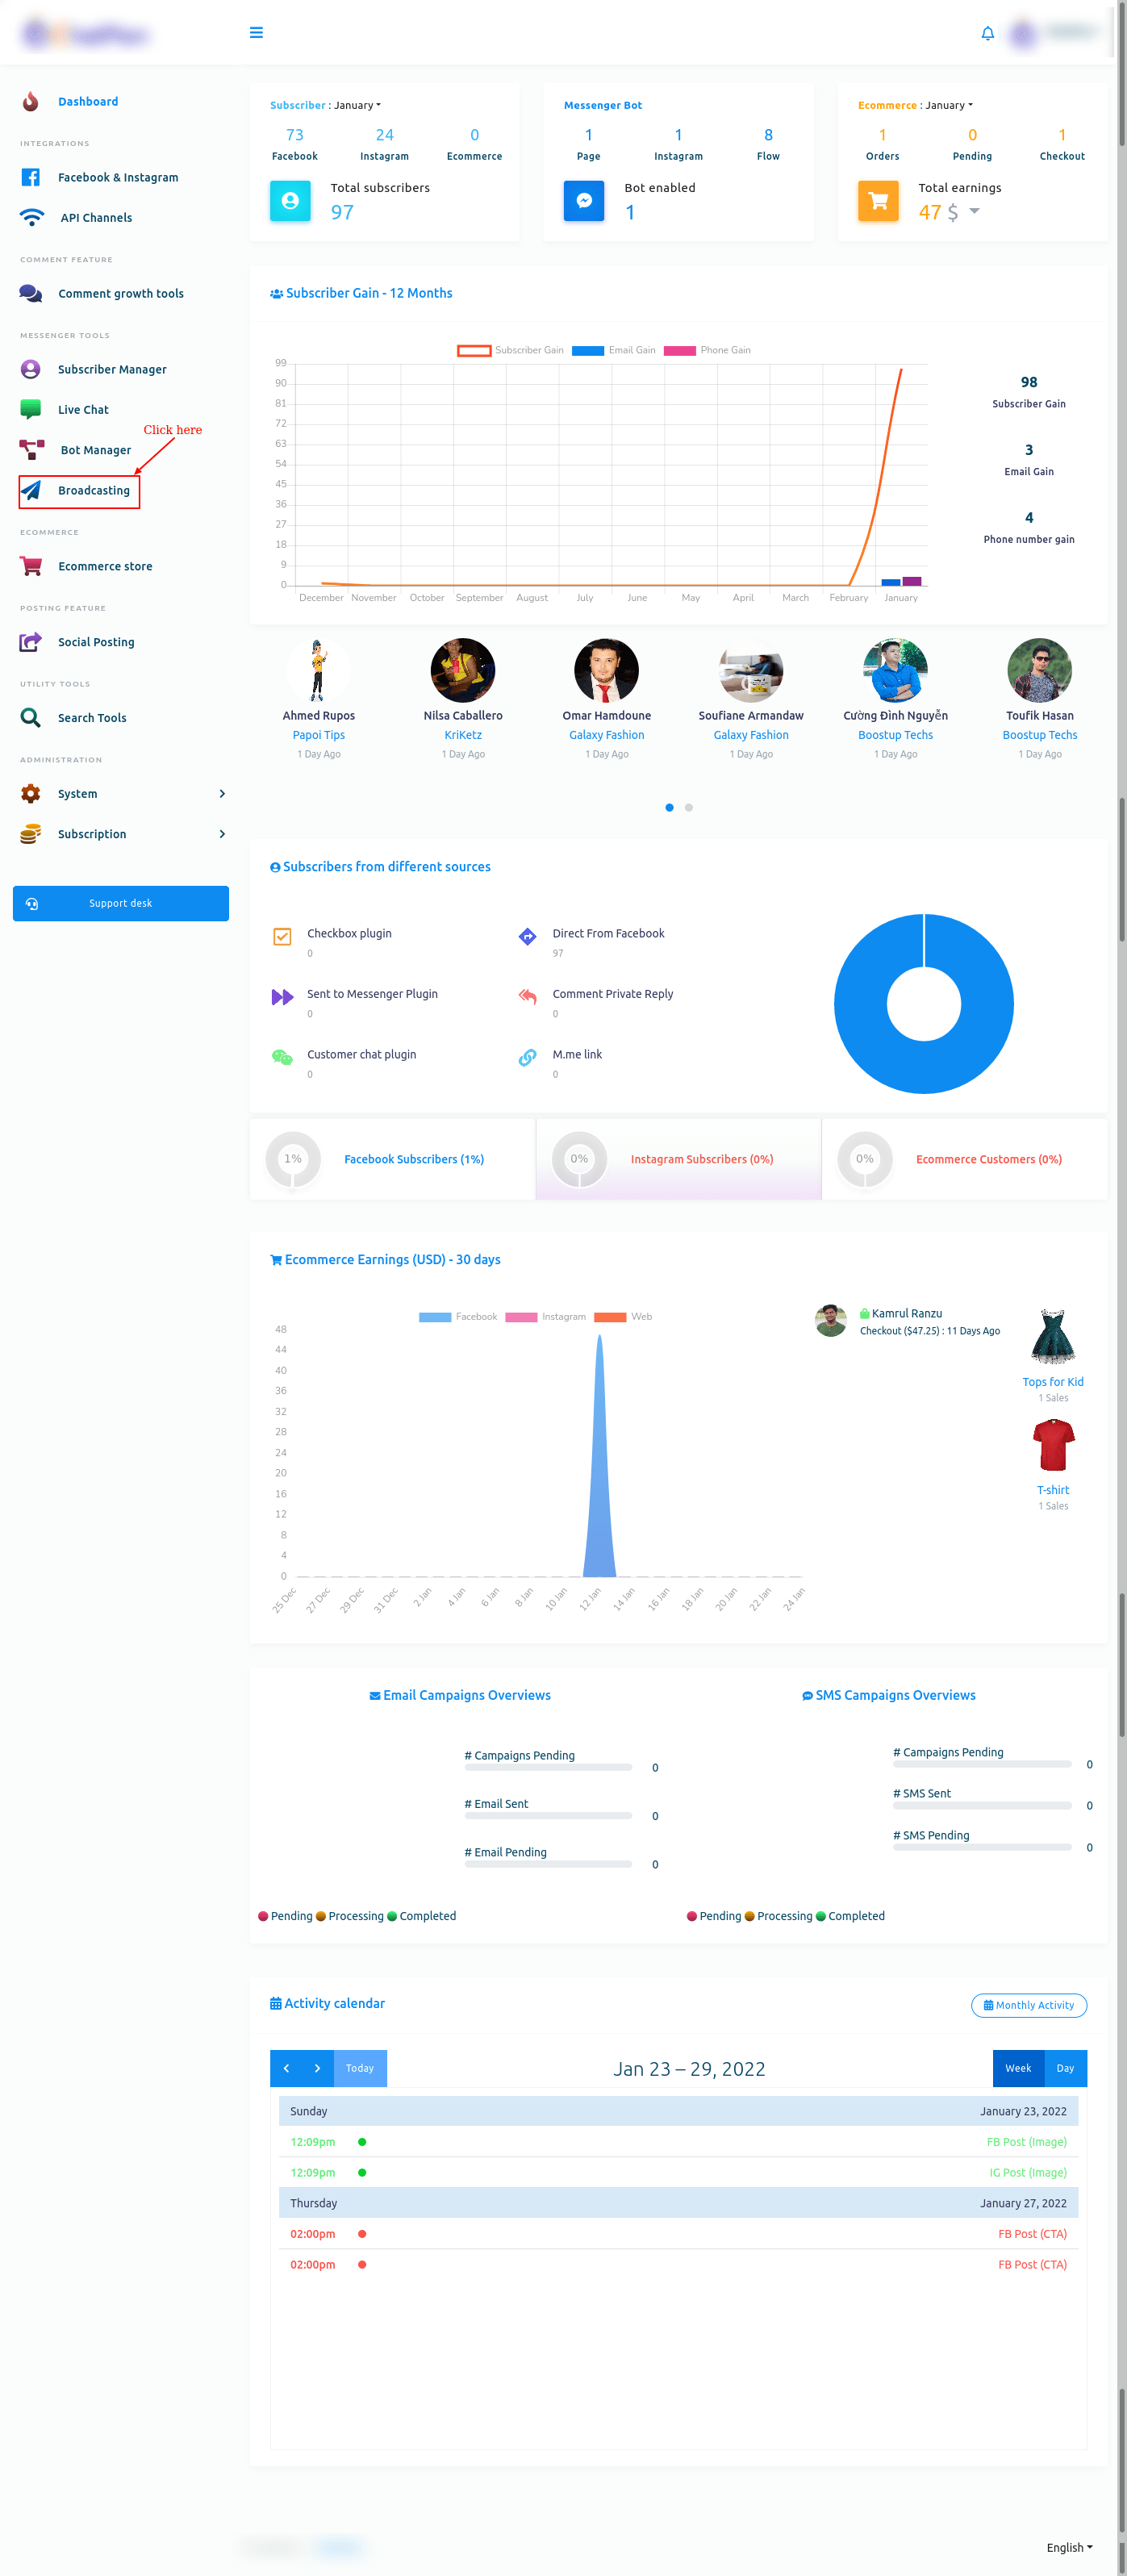This screenshot has height=2576, width=1127.
Task: Switch calendar to Day view
Action: coord(1064,2068)
